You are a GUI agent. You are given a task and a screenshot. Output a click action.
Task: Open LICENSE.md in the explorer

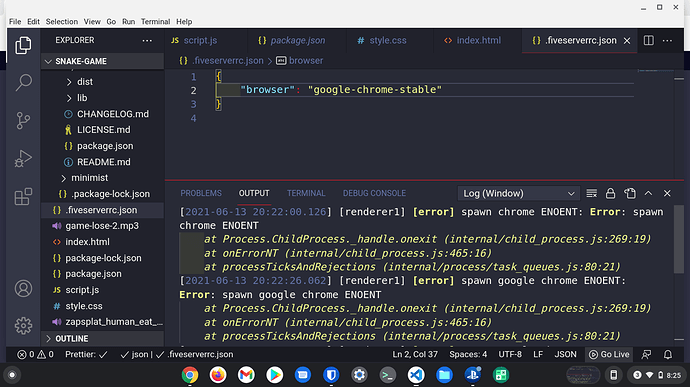(103, 130)
